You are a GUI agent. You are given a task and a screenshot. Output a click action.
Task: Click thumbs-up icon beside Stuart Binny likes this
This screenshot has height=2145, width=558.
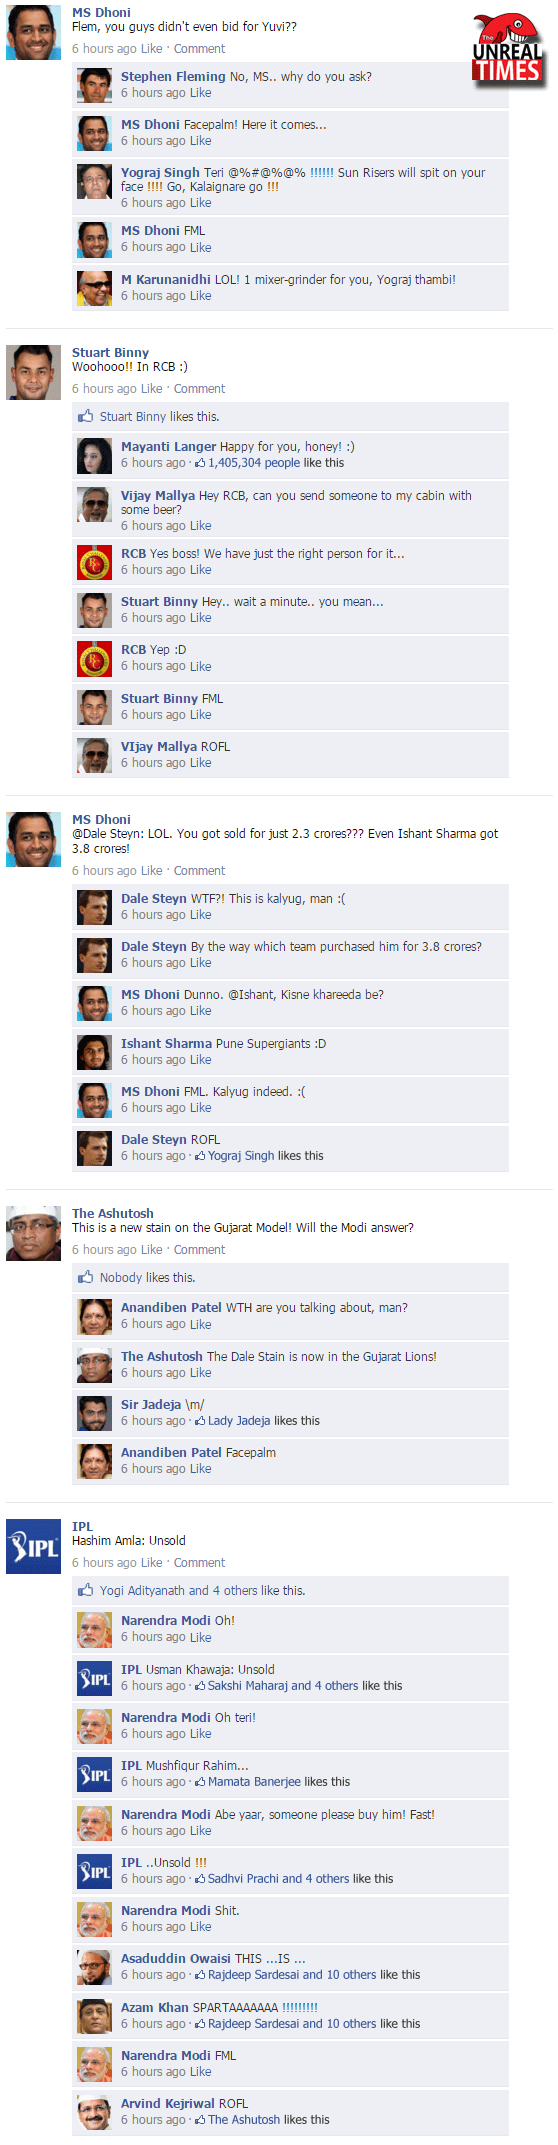tap(87, 416)
